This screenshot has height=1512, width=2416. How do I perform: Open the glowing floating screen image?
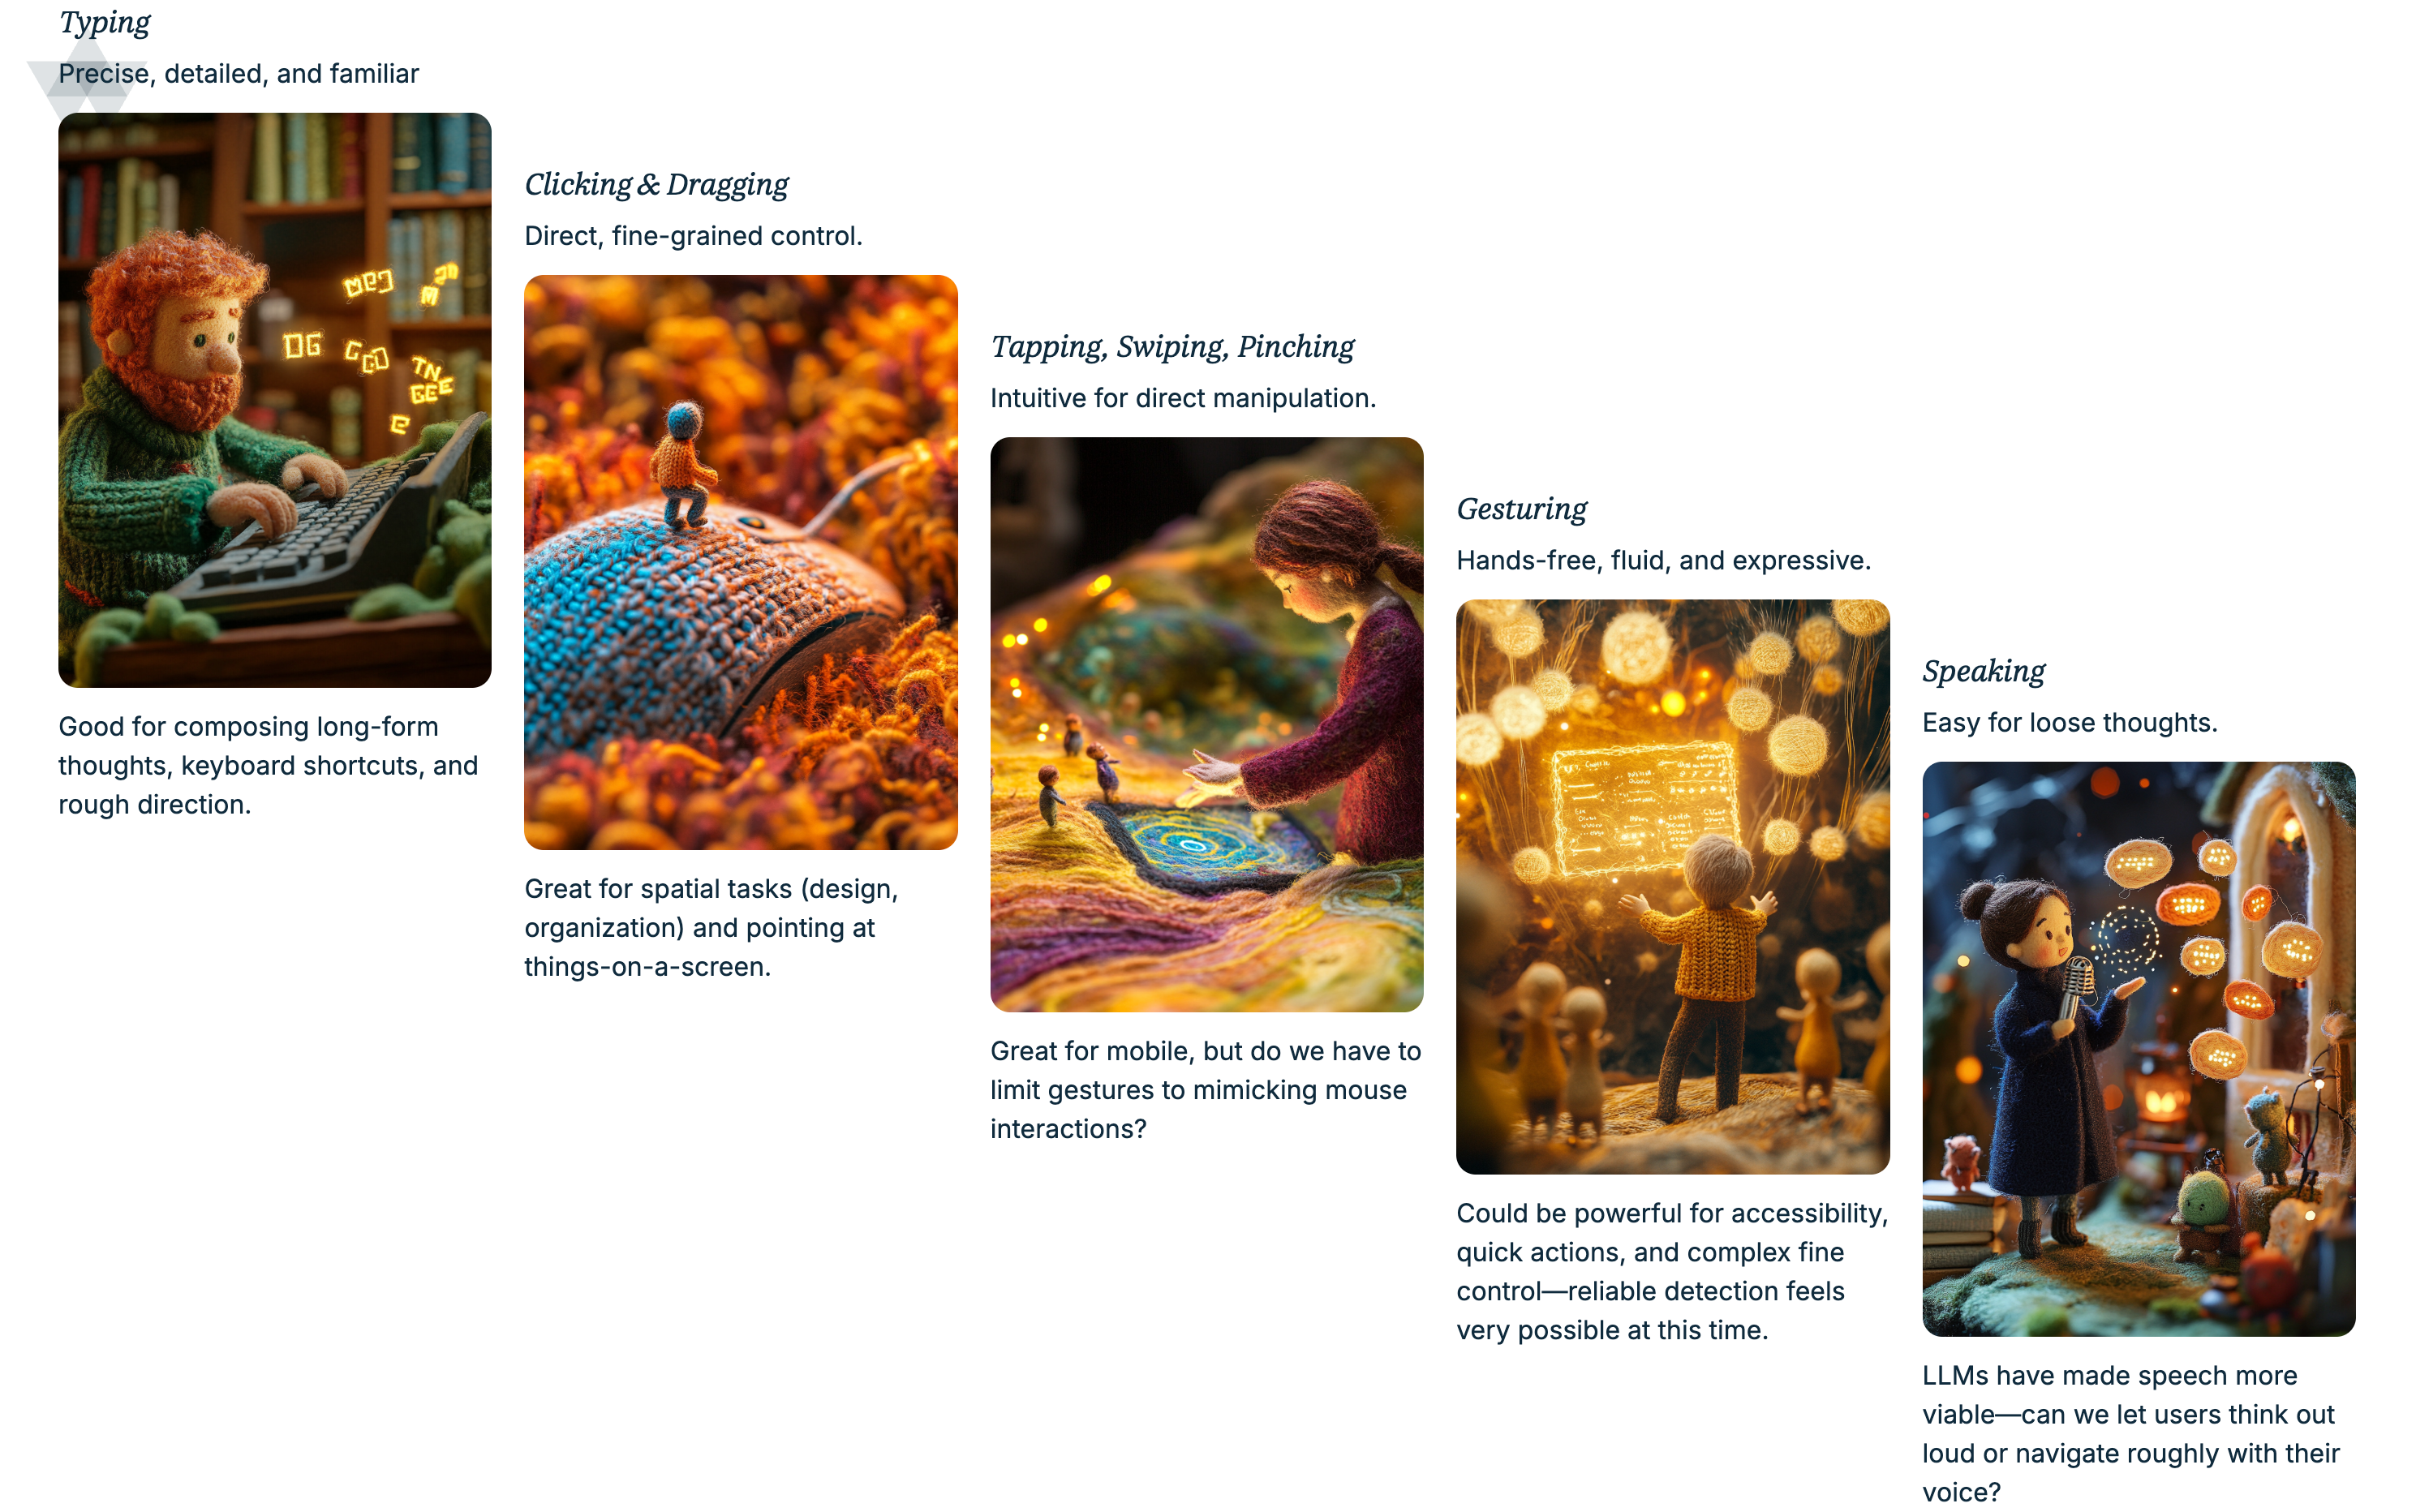[x=1673, y=886]
